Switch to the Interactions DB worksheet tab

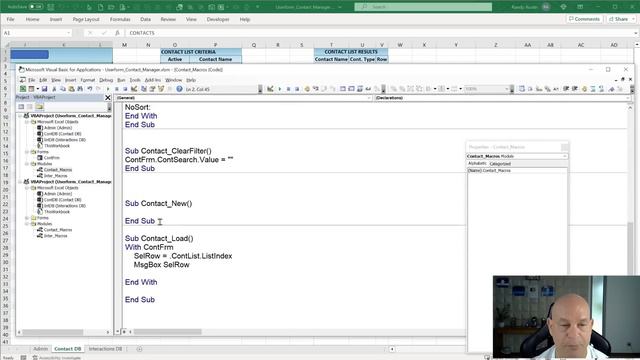105,349
